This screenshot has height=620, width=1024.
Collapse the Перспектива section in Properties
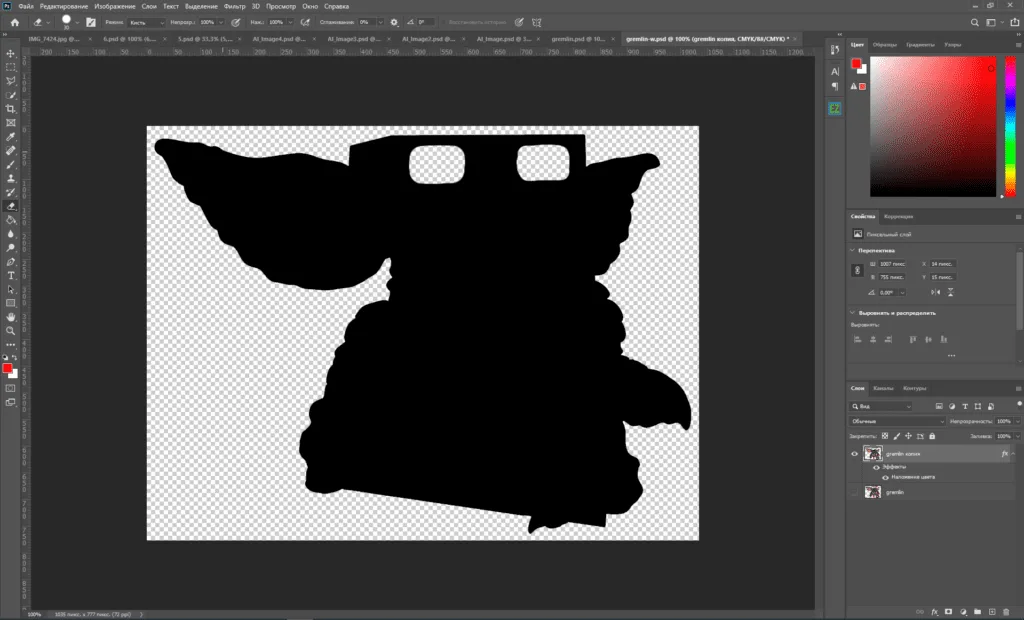(x=853, y=250)
